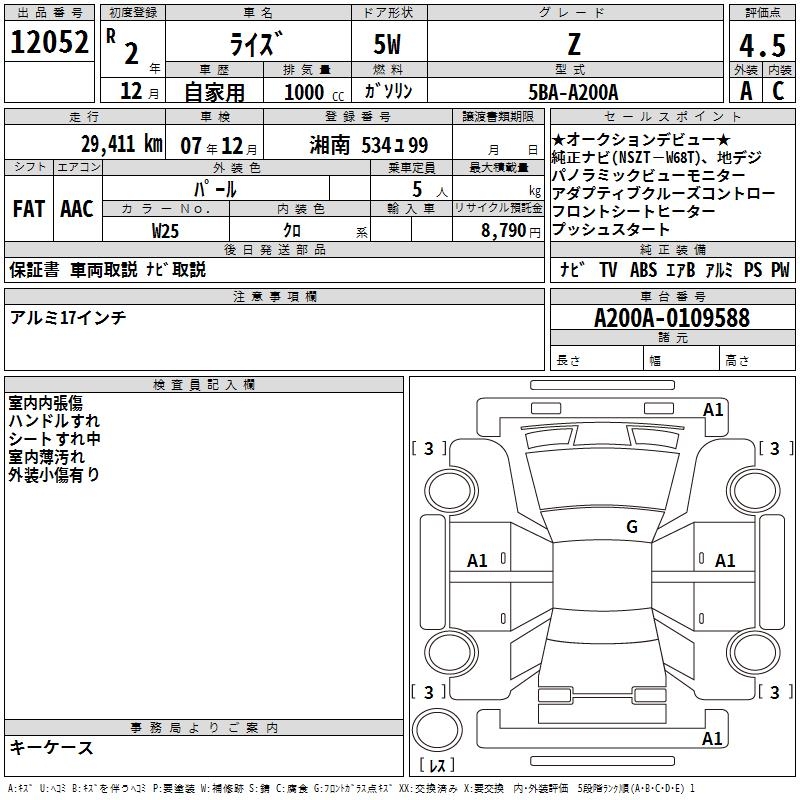This screenshot has height=800, width=800.
Task: Click the inspector note シートすれ中
Action: pyautogui.click(x=54, y=439)
